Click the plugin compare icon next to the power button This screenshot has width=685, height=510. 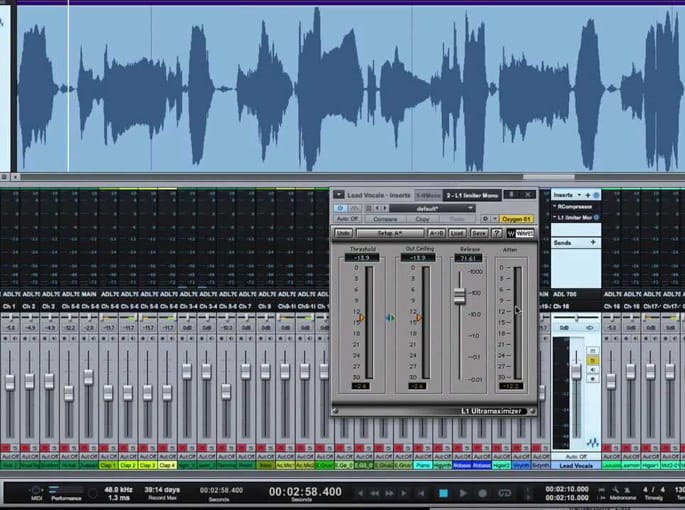click(x=354, y=208)
